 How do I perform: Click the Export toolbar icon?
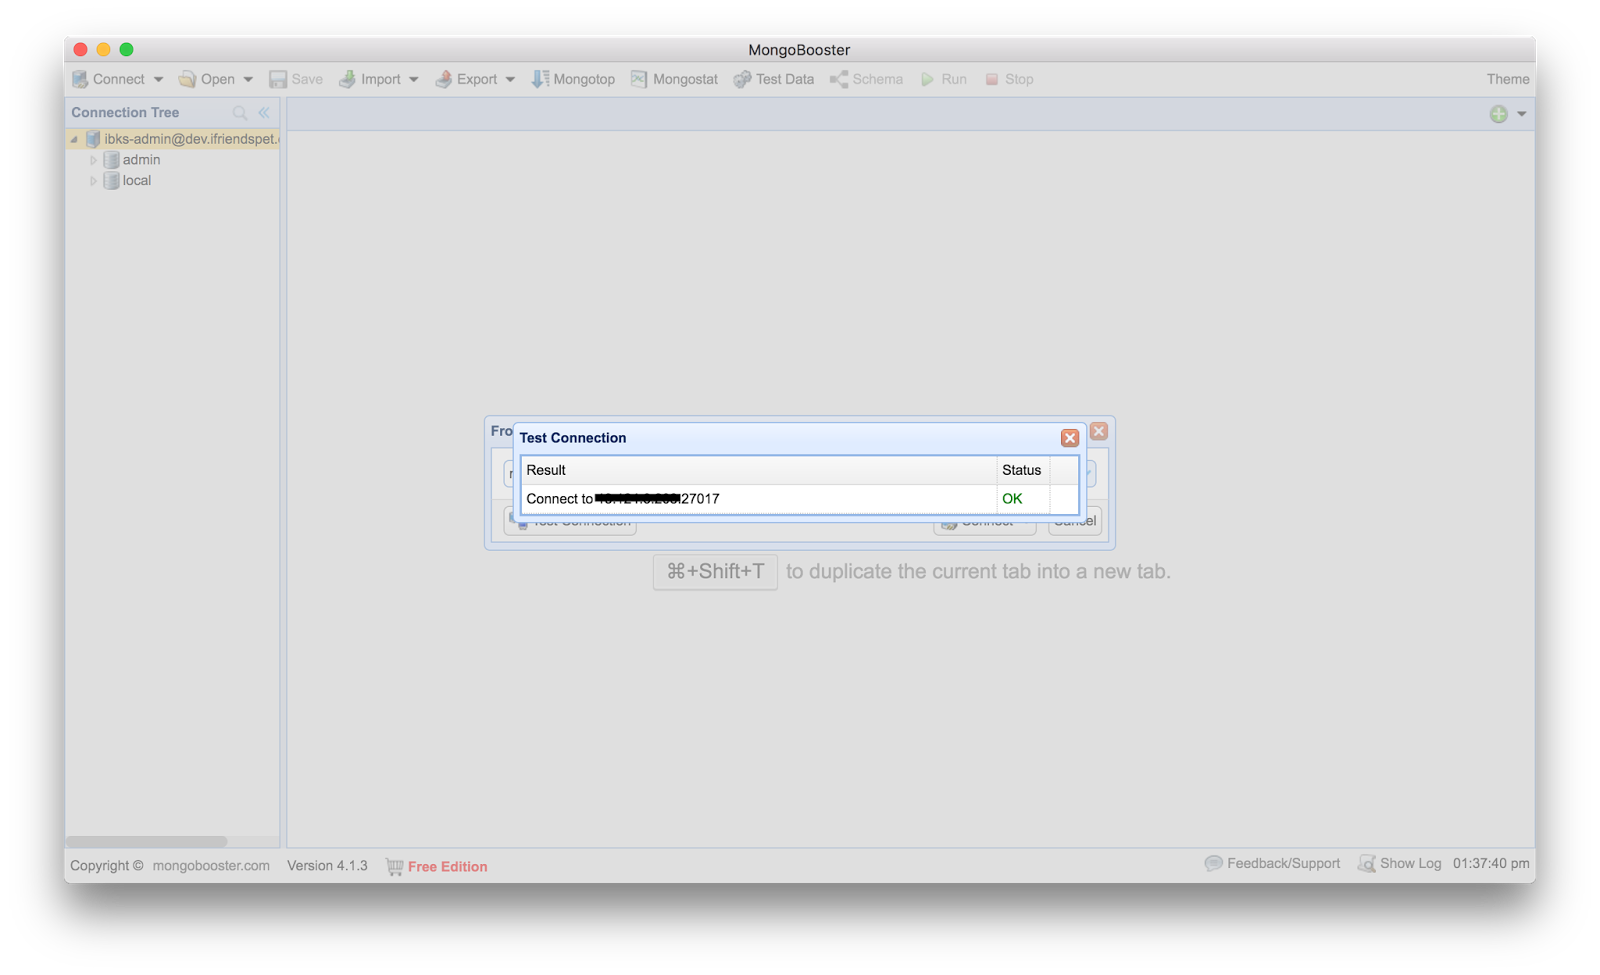click(443, 79)
